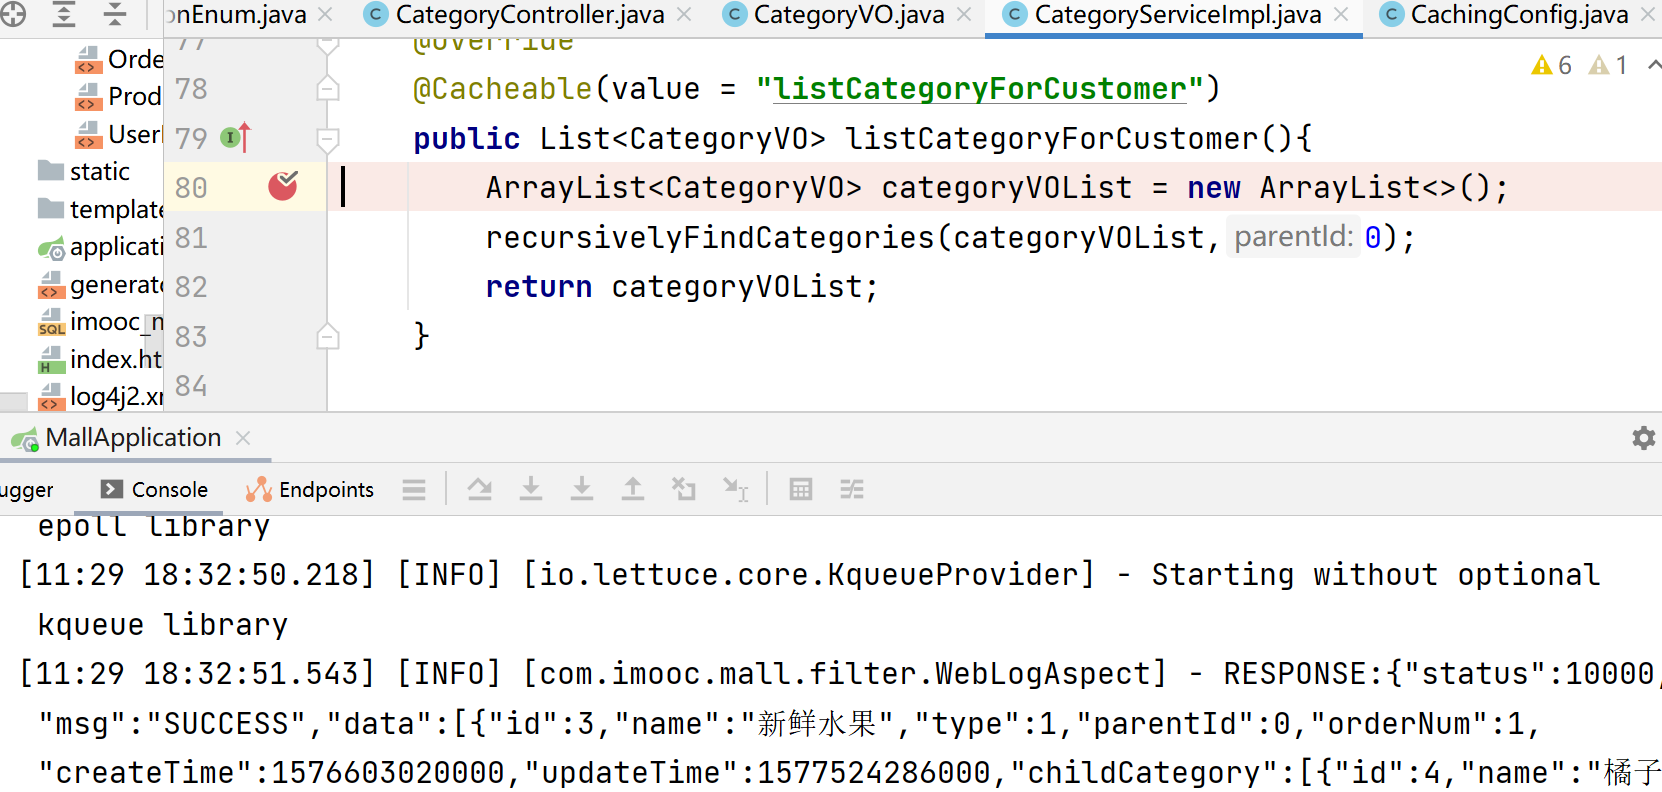This screenshot has width=1662, height=792.
Task: Click the fold end marker on line 83
Action: tap(327, 337)
